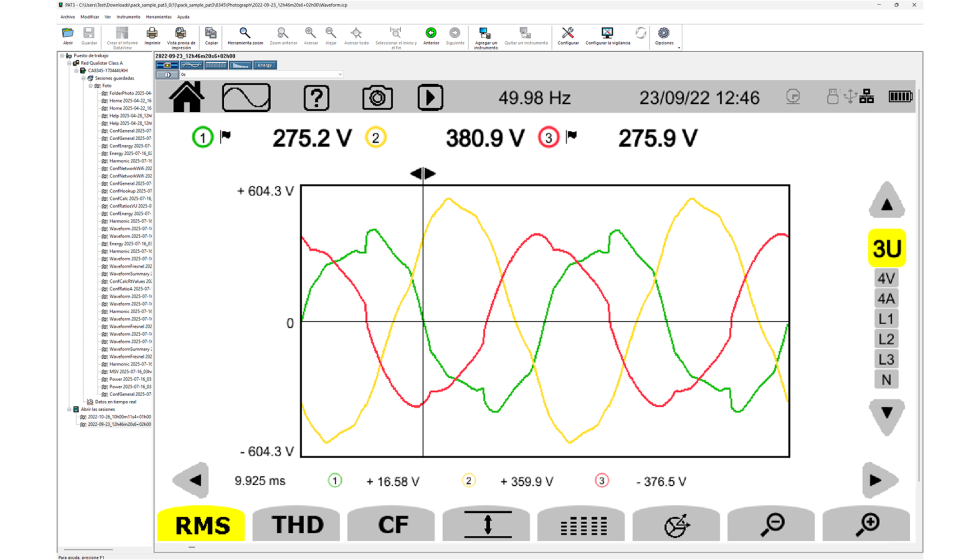Open the waveform sine-wave mode icon
This screenshot has height=560, width=980.
tap(246, 97)
